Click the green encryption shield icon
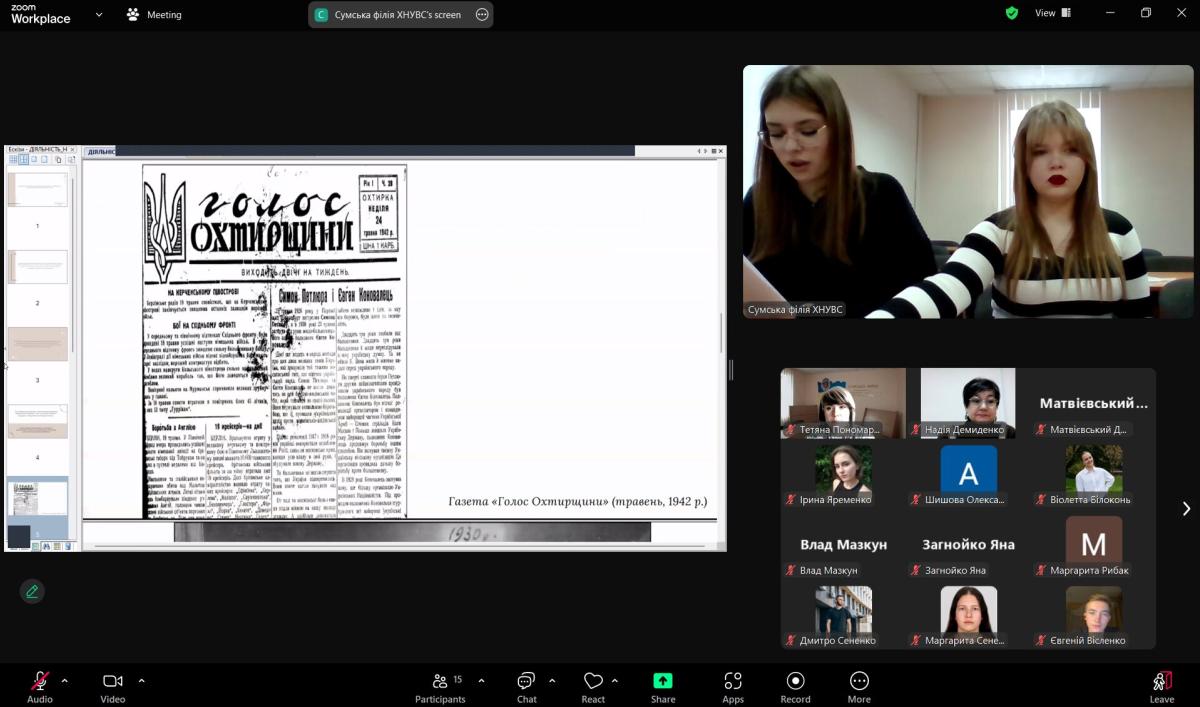 pos(1012,13)
